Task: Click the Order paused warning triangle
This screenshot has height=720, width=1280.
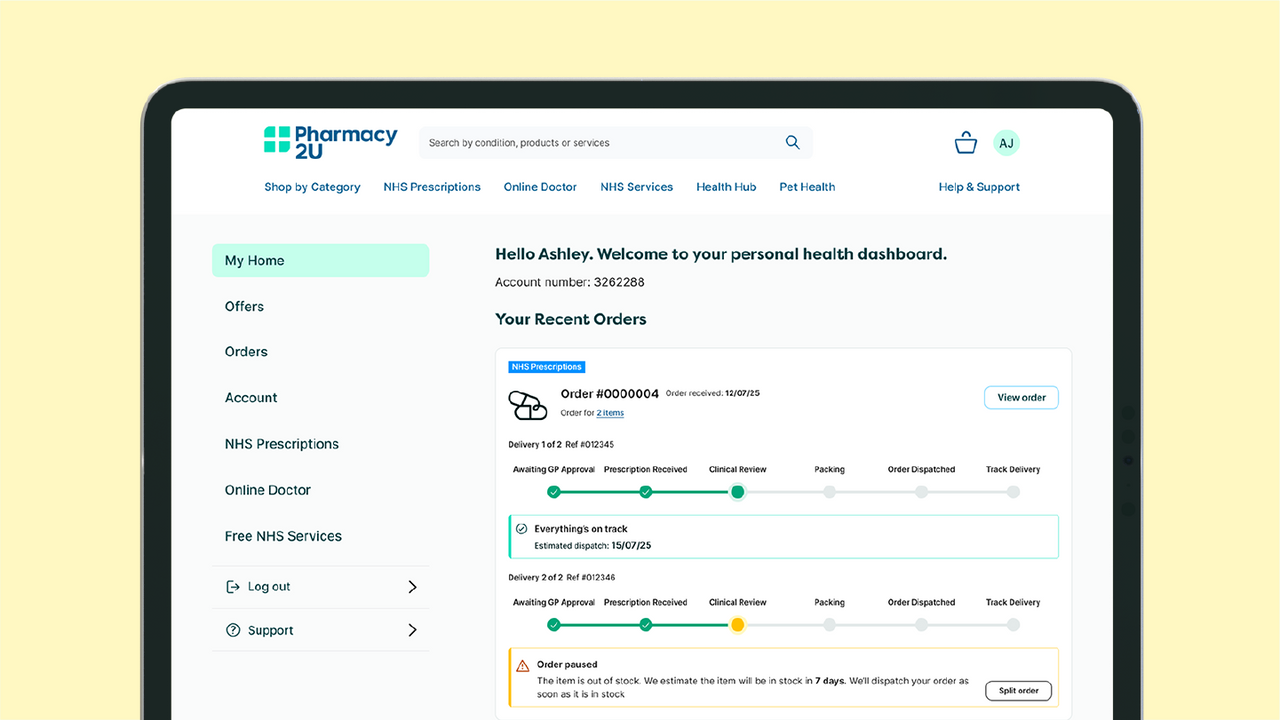Action: click(x=522, y=665)
